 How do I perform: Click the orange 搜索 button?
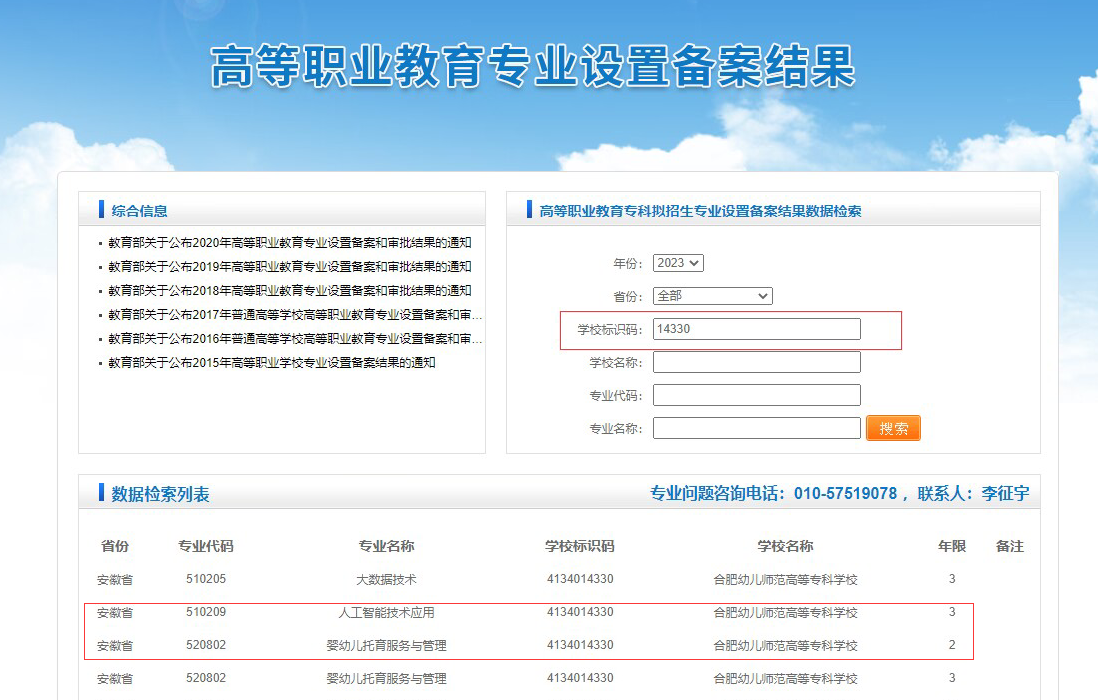pos(893,428)
